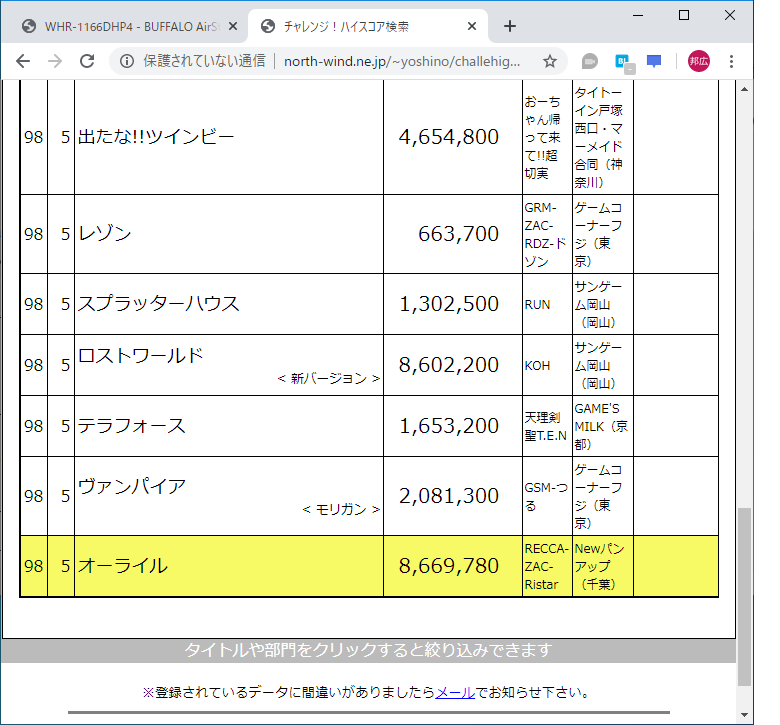This screenshot has height=725, width=780.
Task: Filter by title オーライル
Action: click(x=123, y=566)
